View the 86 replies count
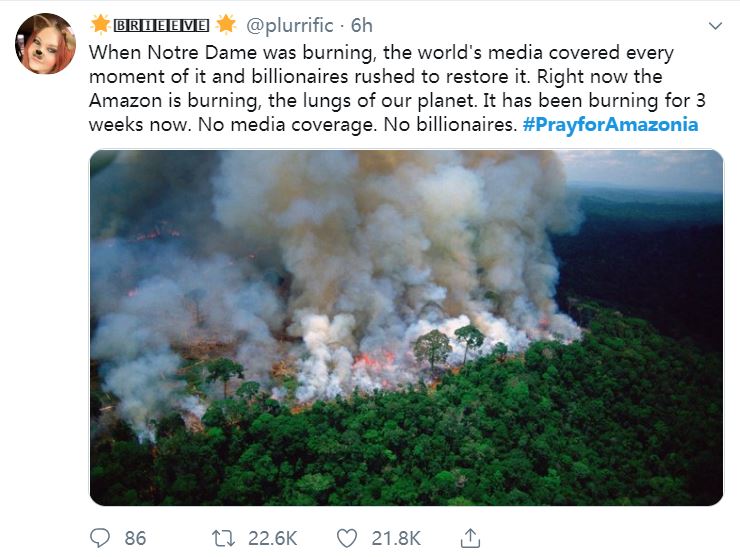This screenshot has width=740, height=557. [135, 538]
